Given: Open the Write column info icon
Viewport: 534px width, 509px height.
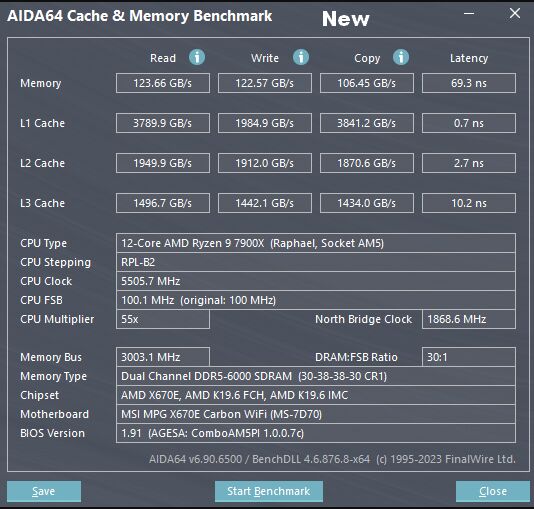Looking at the screenshot, I should tap(301, 57).
